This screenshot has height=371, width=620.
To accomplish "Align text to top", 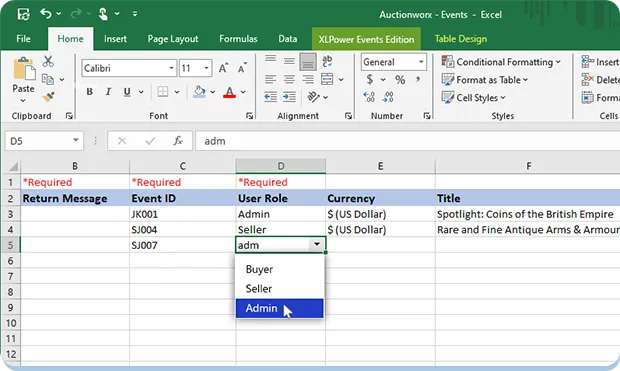I will (270, 60).
